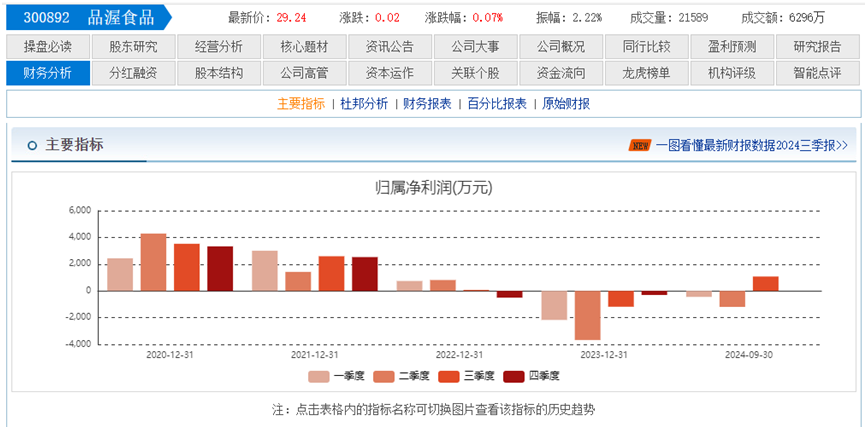The width and height of the screenshot is (867, 429).
Task: Open the 操盘必读 tab
Action: (x=48, y=47)
